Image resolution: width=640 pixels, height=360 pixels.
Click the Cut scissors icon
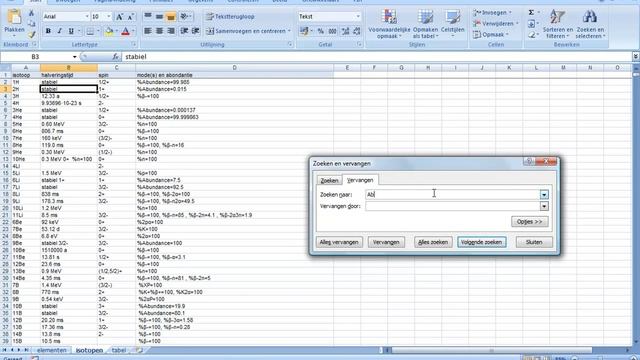tap(32, 13)
